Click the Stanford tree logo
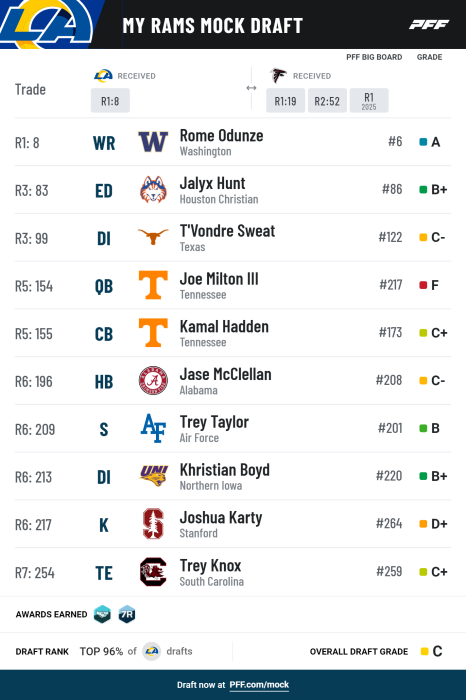The width and height of the screenshot is (466, 700). click(153, 523)
